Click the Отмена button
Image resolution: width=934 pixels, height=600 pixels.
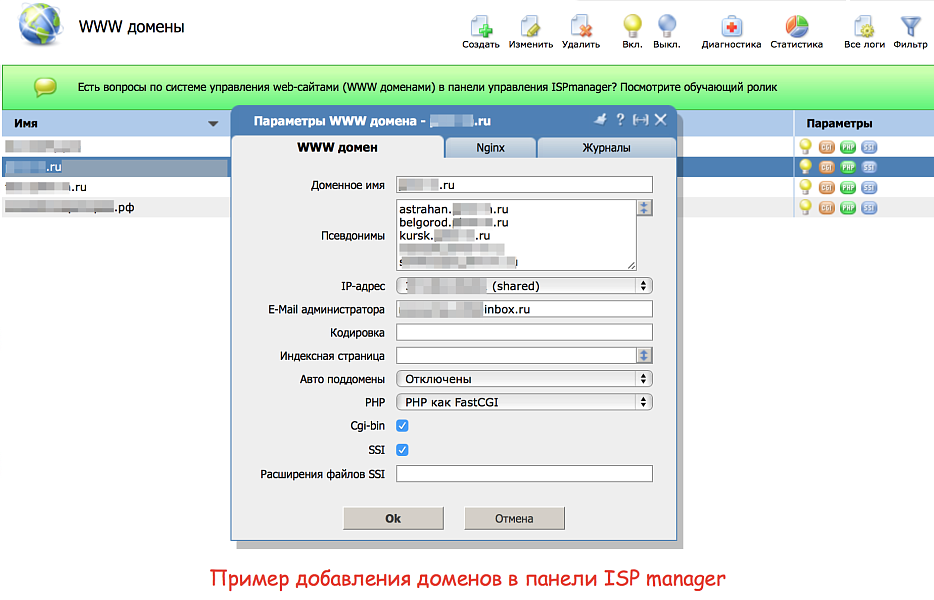[x=514, y=518]
